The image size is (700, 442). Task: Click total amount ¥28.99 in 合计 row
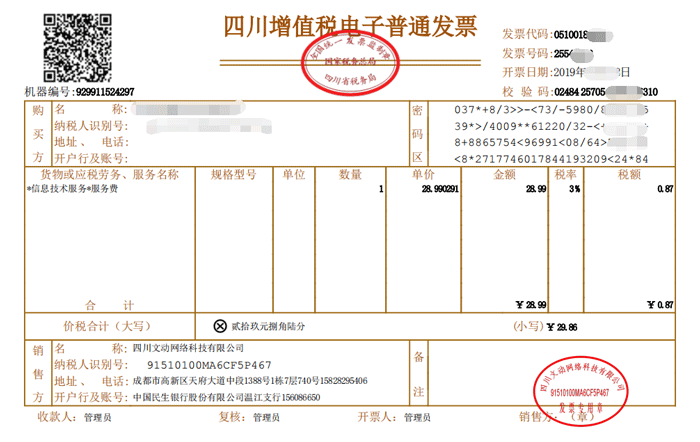coord(531,305)
